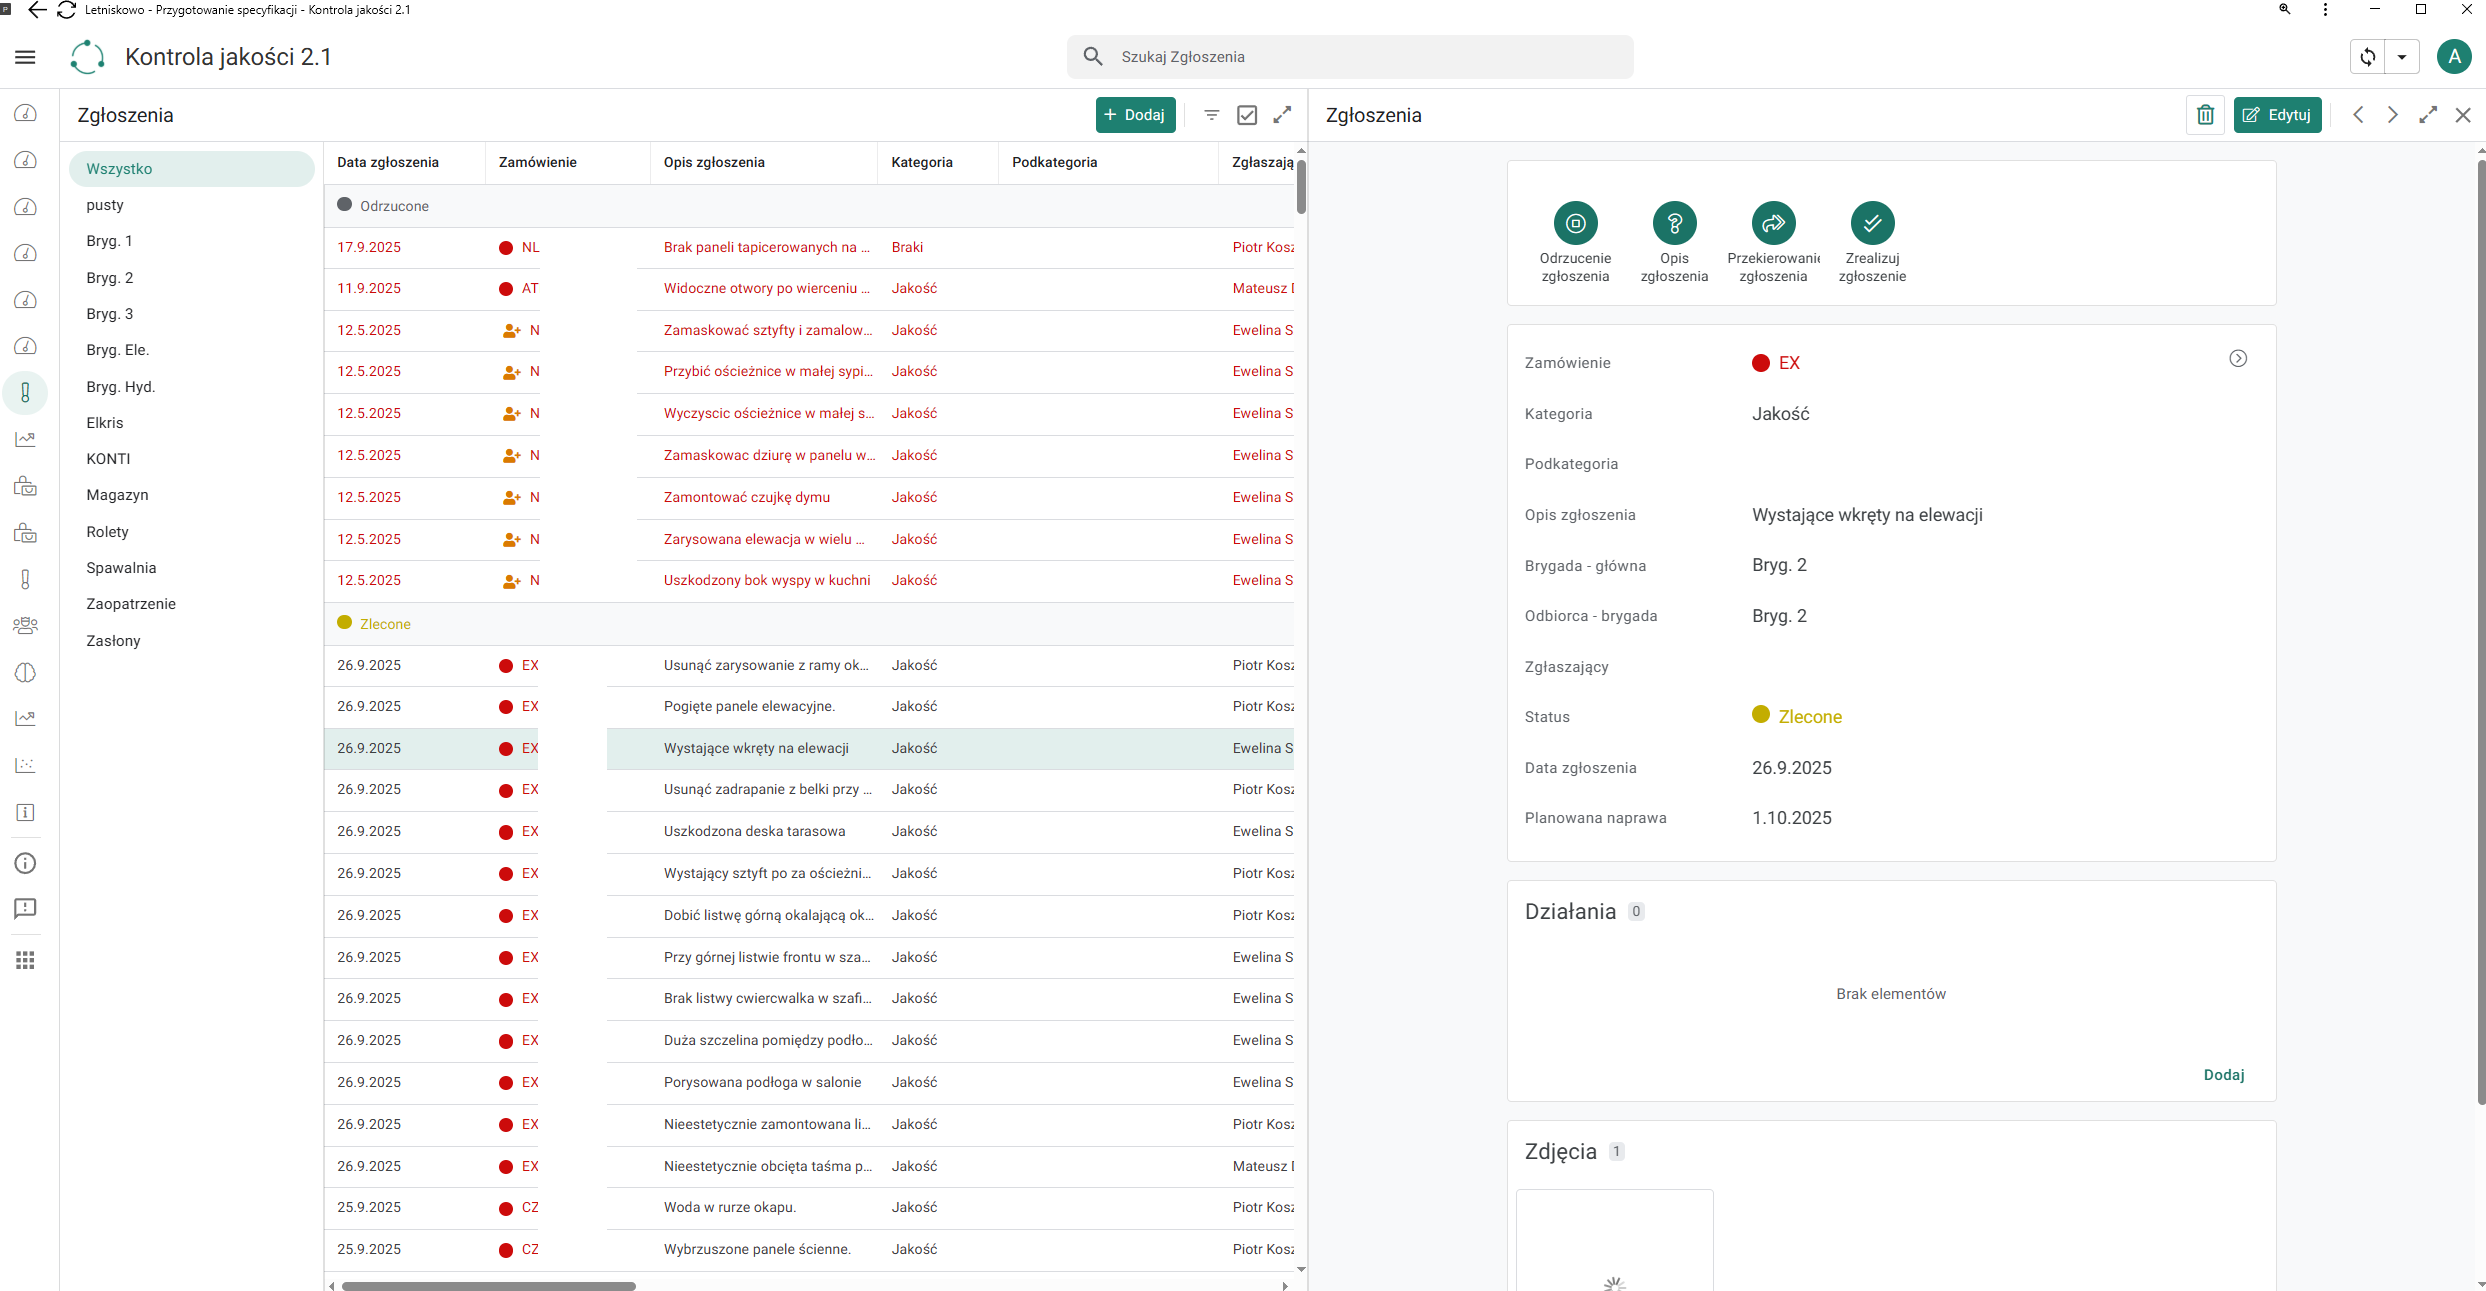Filter reports by Elkris

tap(191, 423)
